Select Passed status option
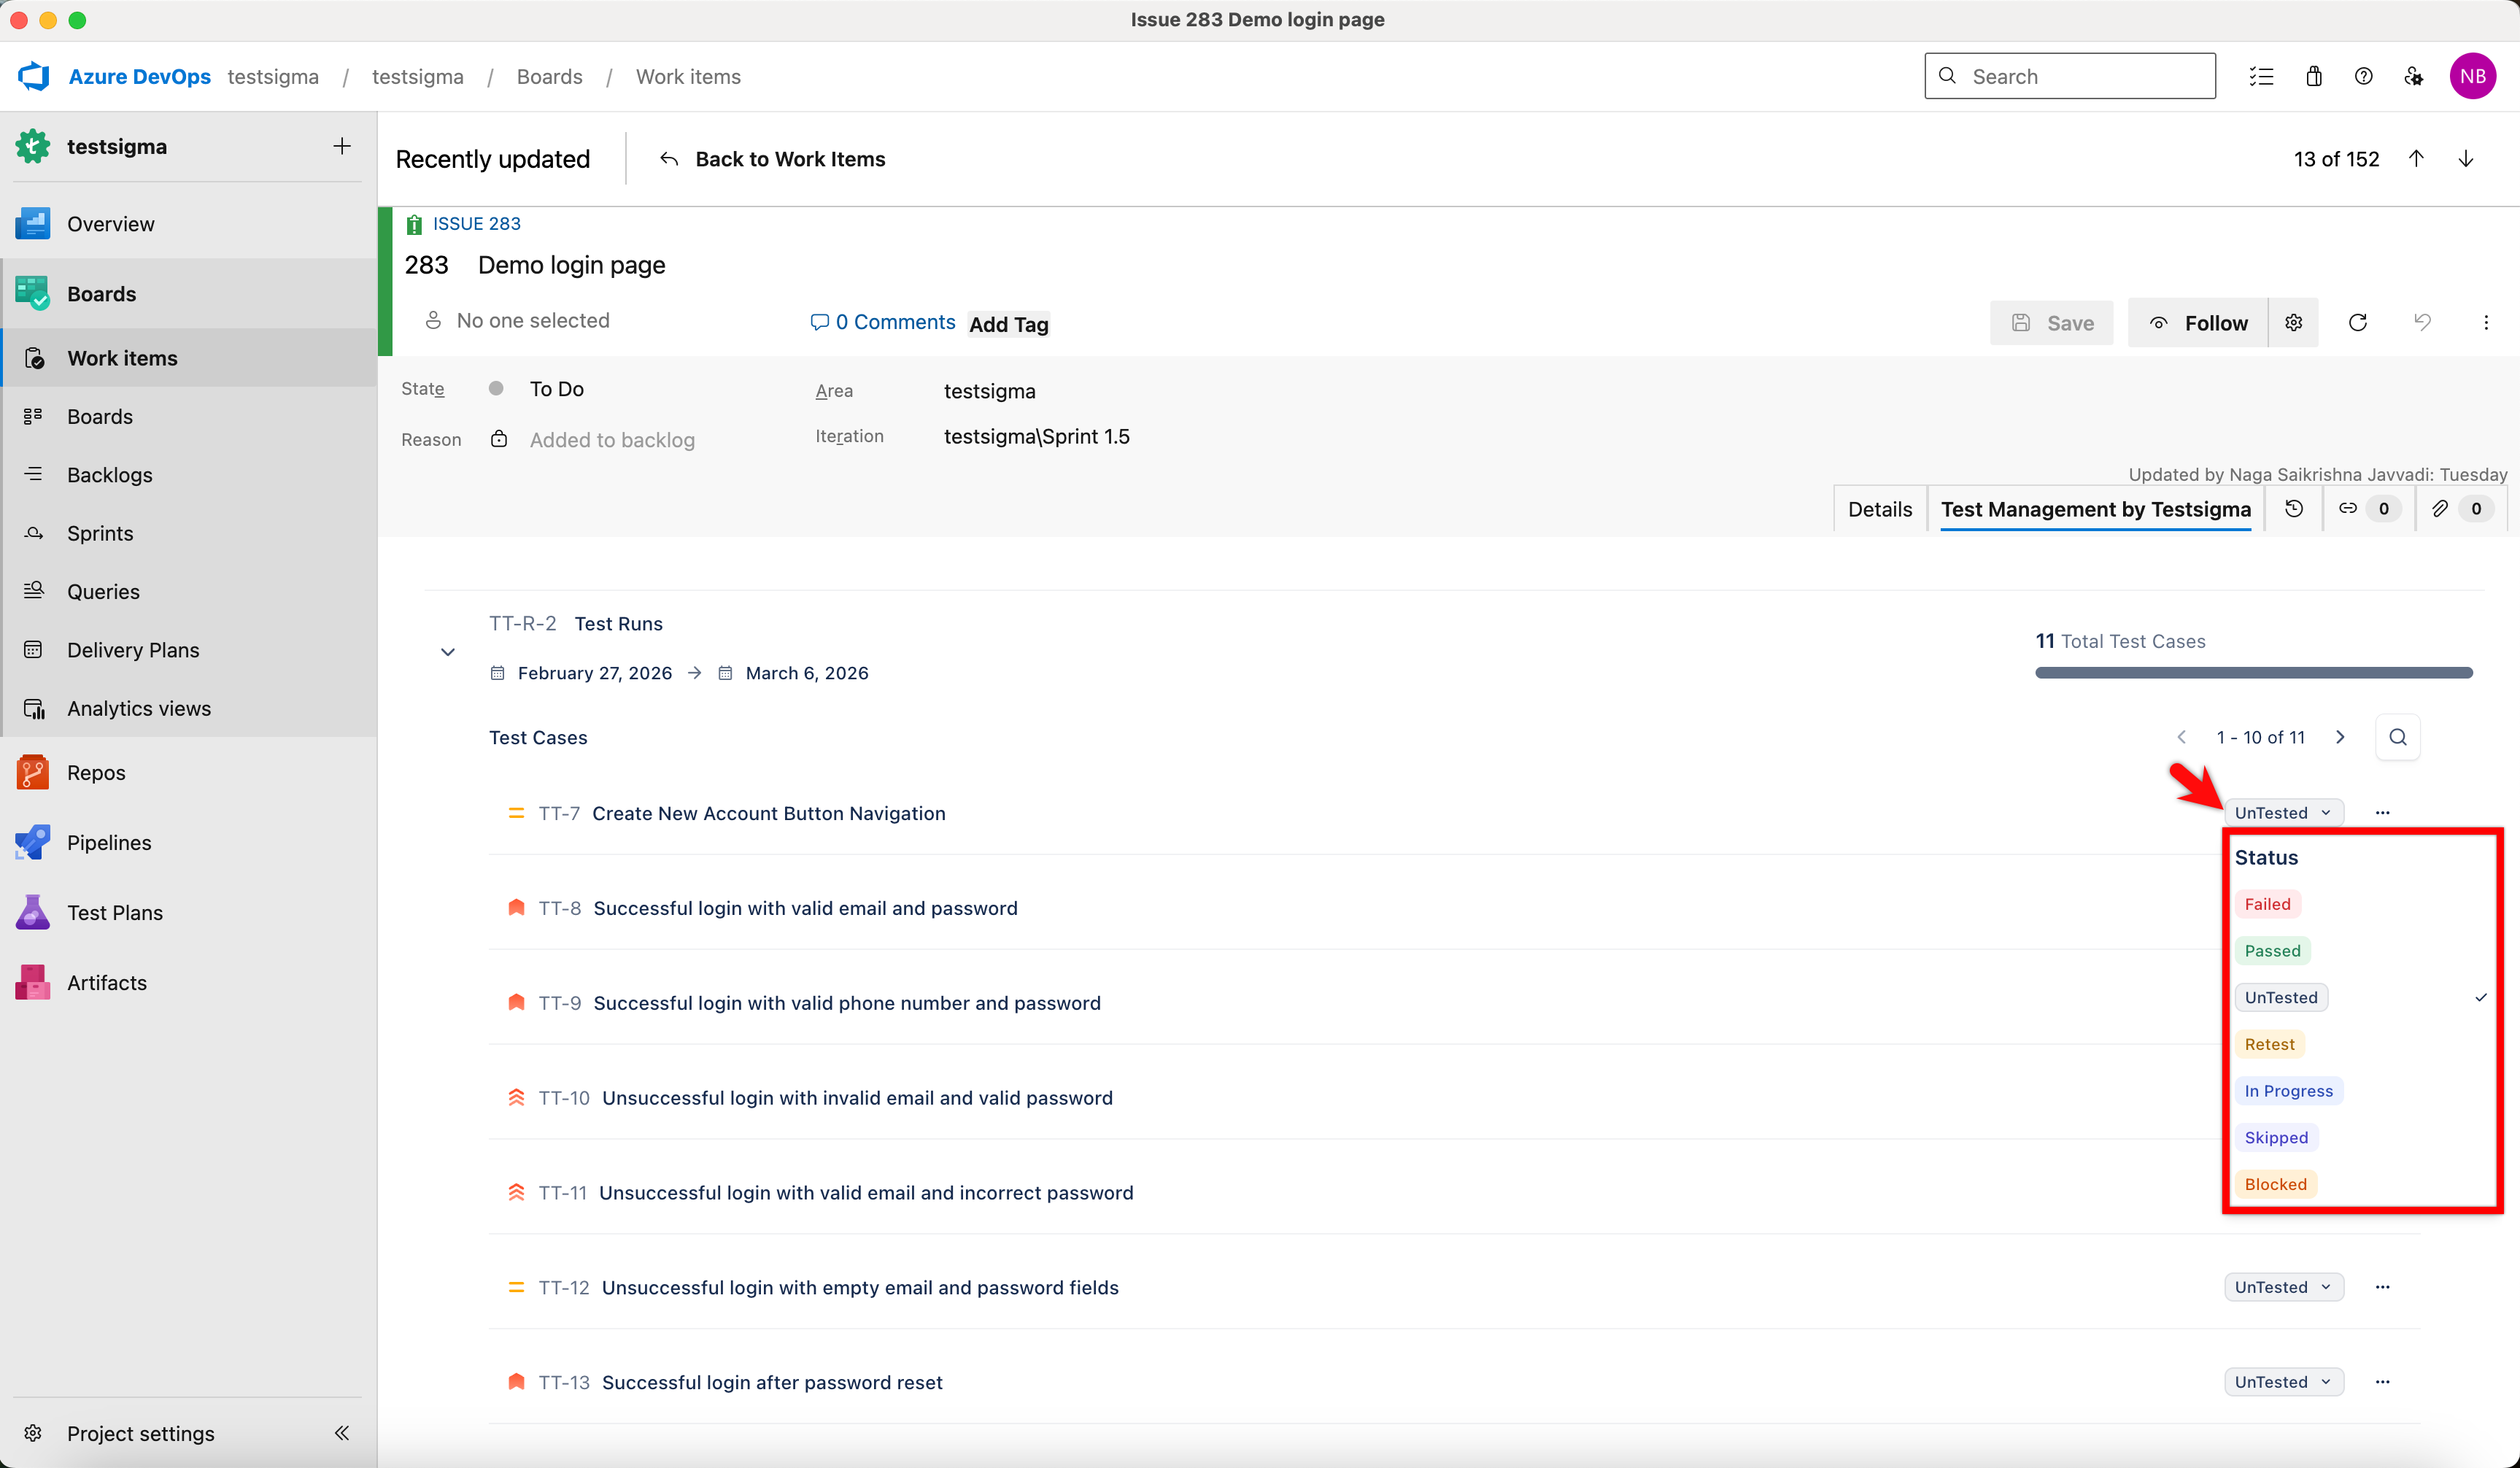Image resolution: width=2520 pixels, height=1468 pixels. pos(2273,951)
